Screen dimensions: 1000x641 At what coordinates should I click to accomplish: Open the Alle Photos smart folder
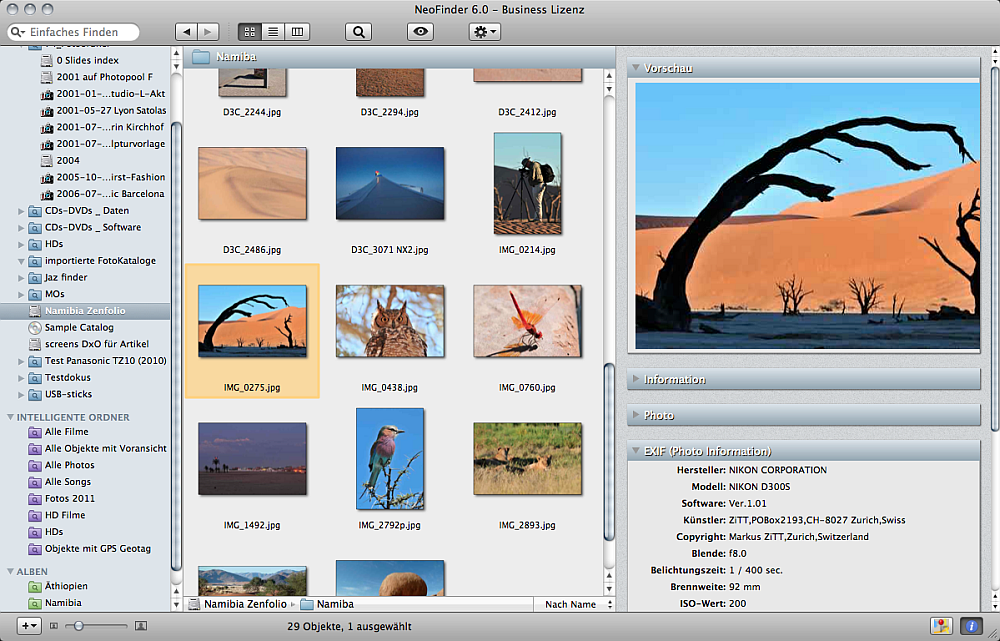pyautogui.click(x=69, y=465)
